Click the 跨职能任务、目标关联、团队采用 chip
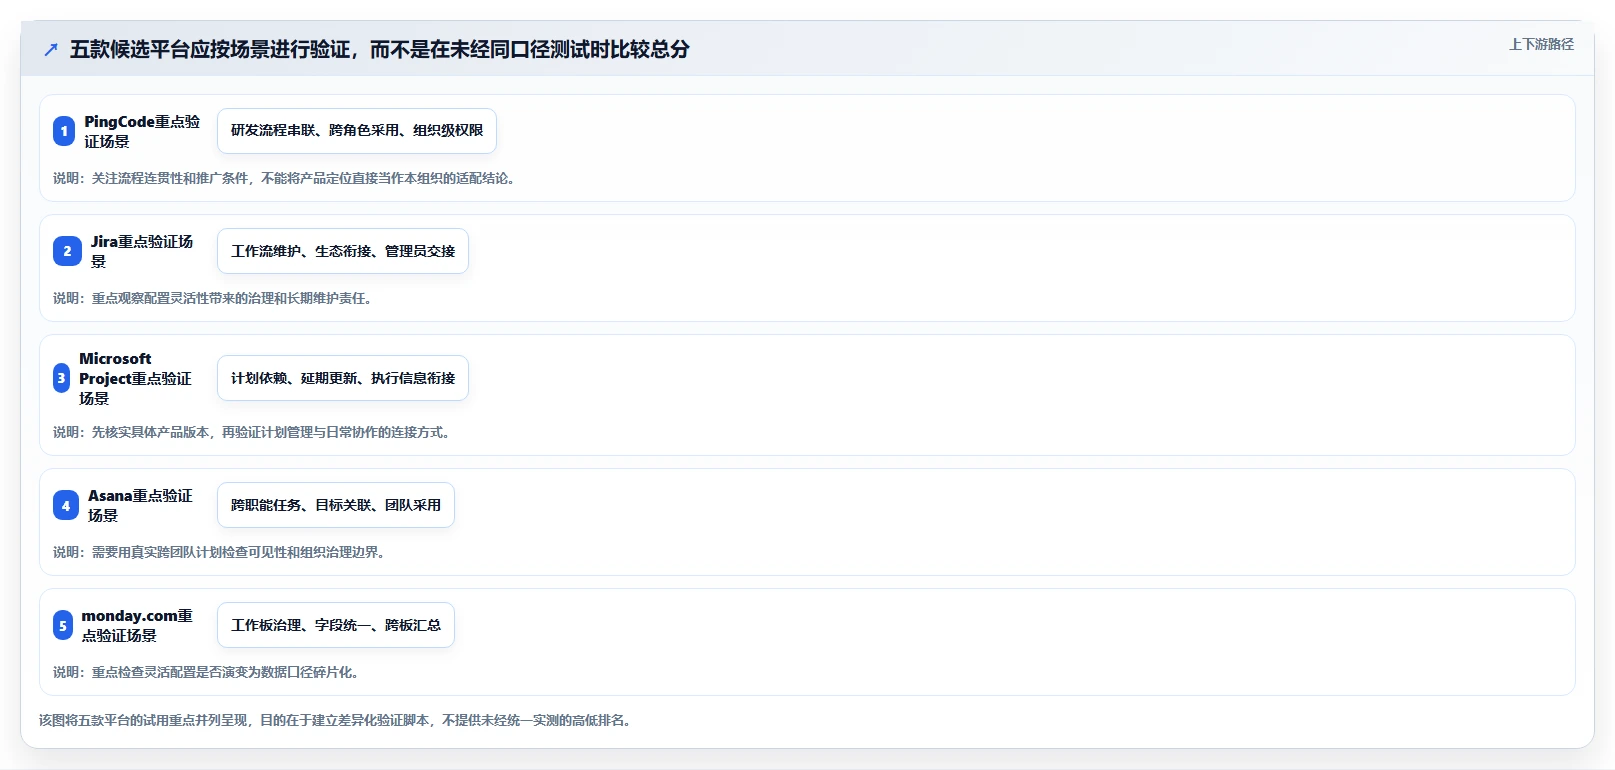 336,505
